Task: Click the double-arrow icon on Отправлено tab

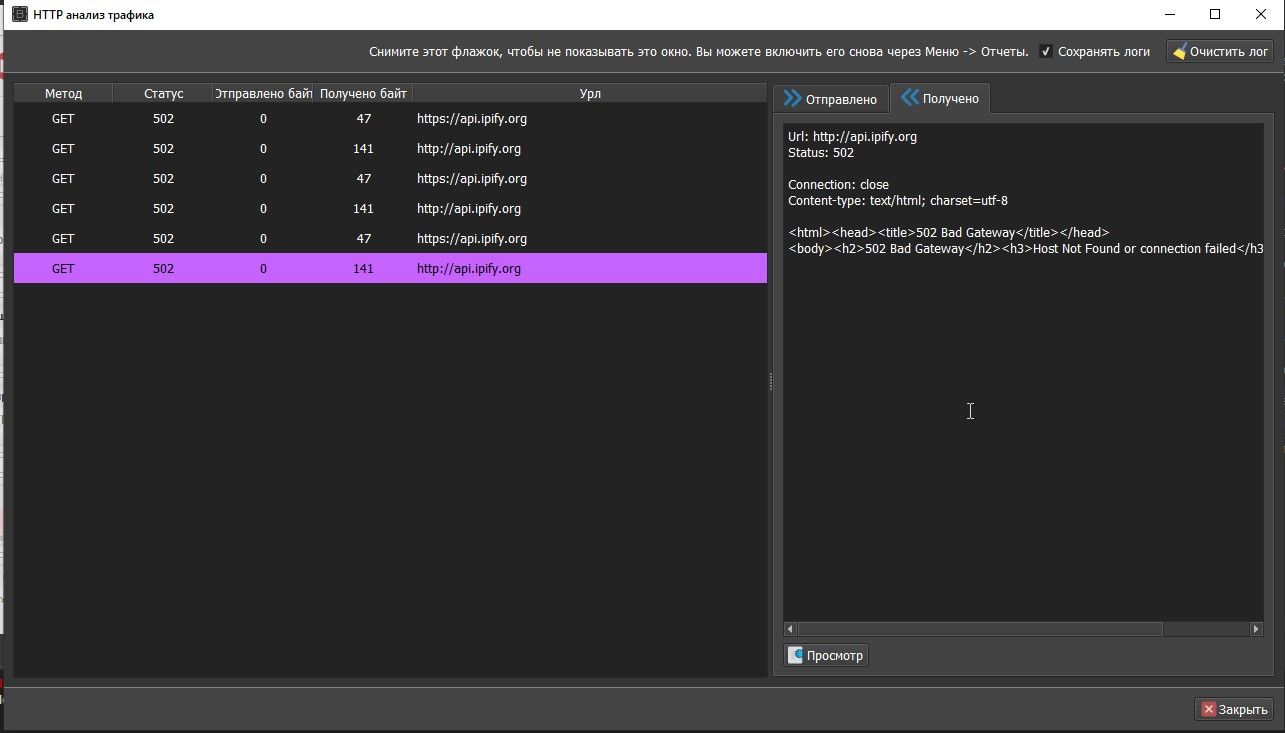Action: 792,99
